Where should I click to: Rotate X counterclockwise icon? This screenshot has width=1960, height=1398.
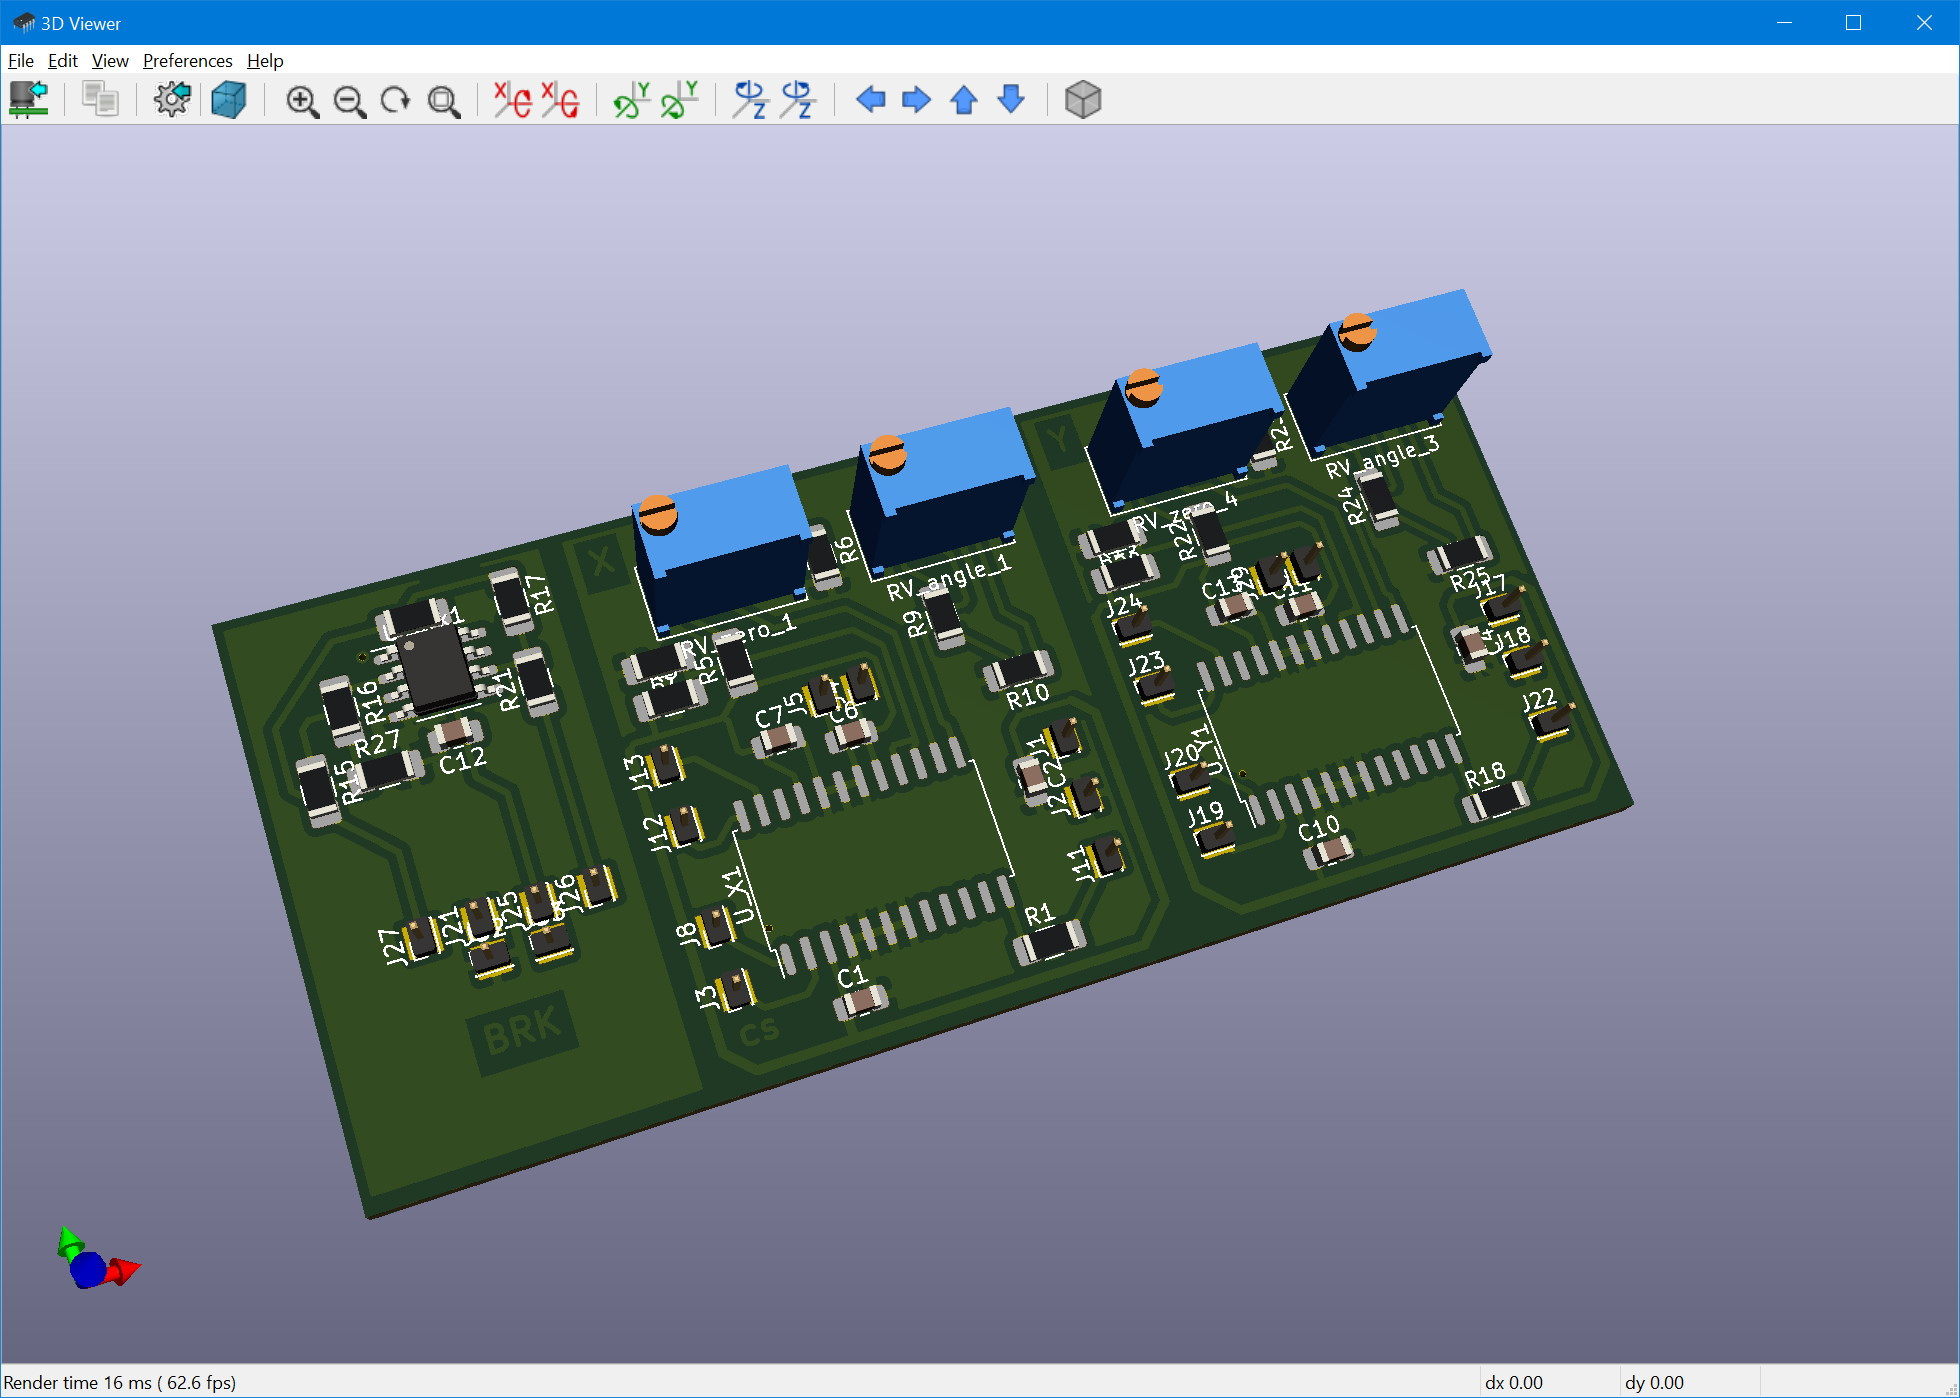561,100
